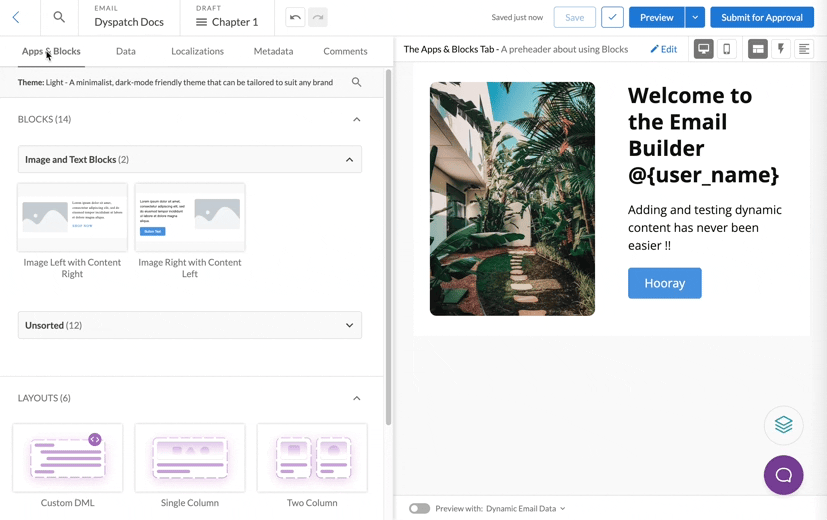827x520 pixels.
Task: Collapse the BLOCKS (14) section
Action: (357, 120)
